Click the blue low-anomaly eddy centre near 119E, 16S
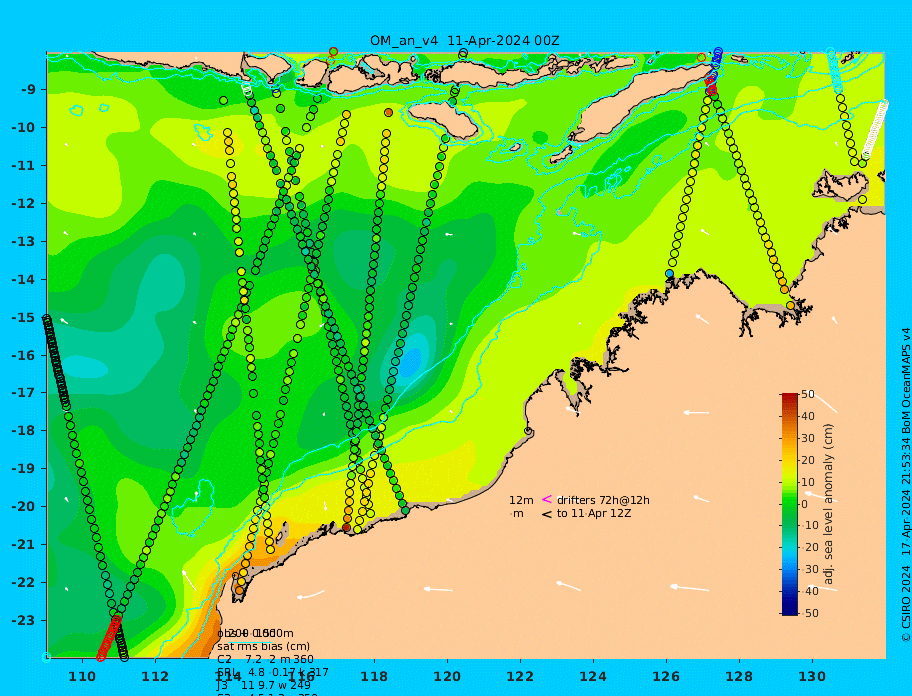The image size is (912, 696). [412, 362]
